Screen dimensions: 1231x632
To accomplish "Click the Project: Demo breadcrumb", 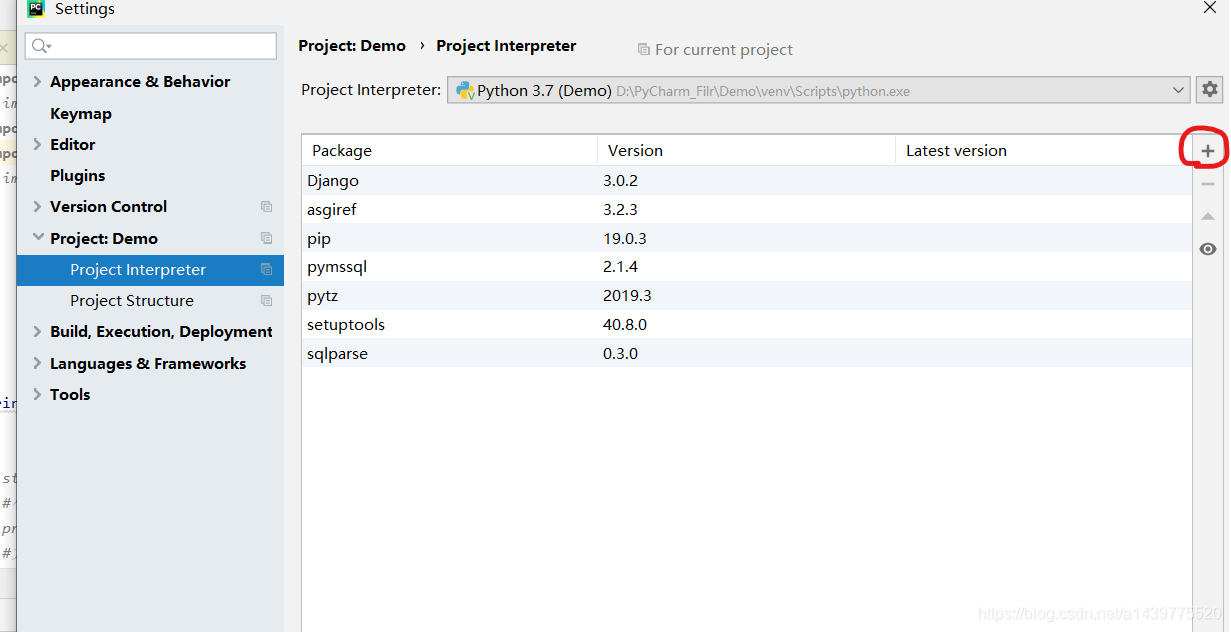I will point(352,46).
